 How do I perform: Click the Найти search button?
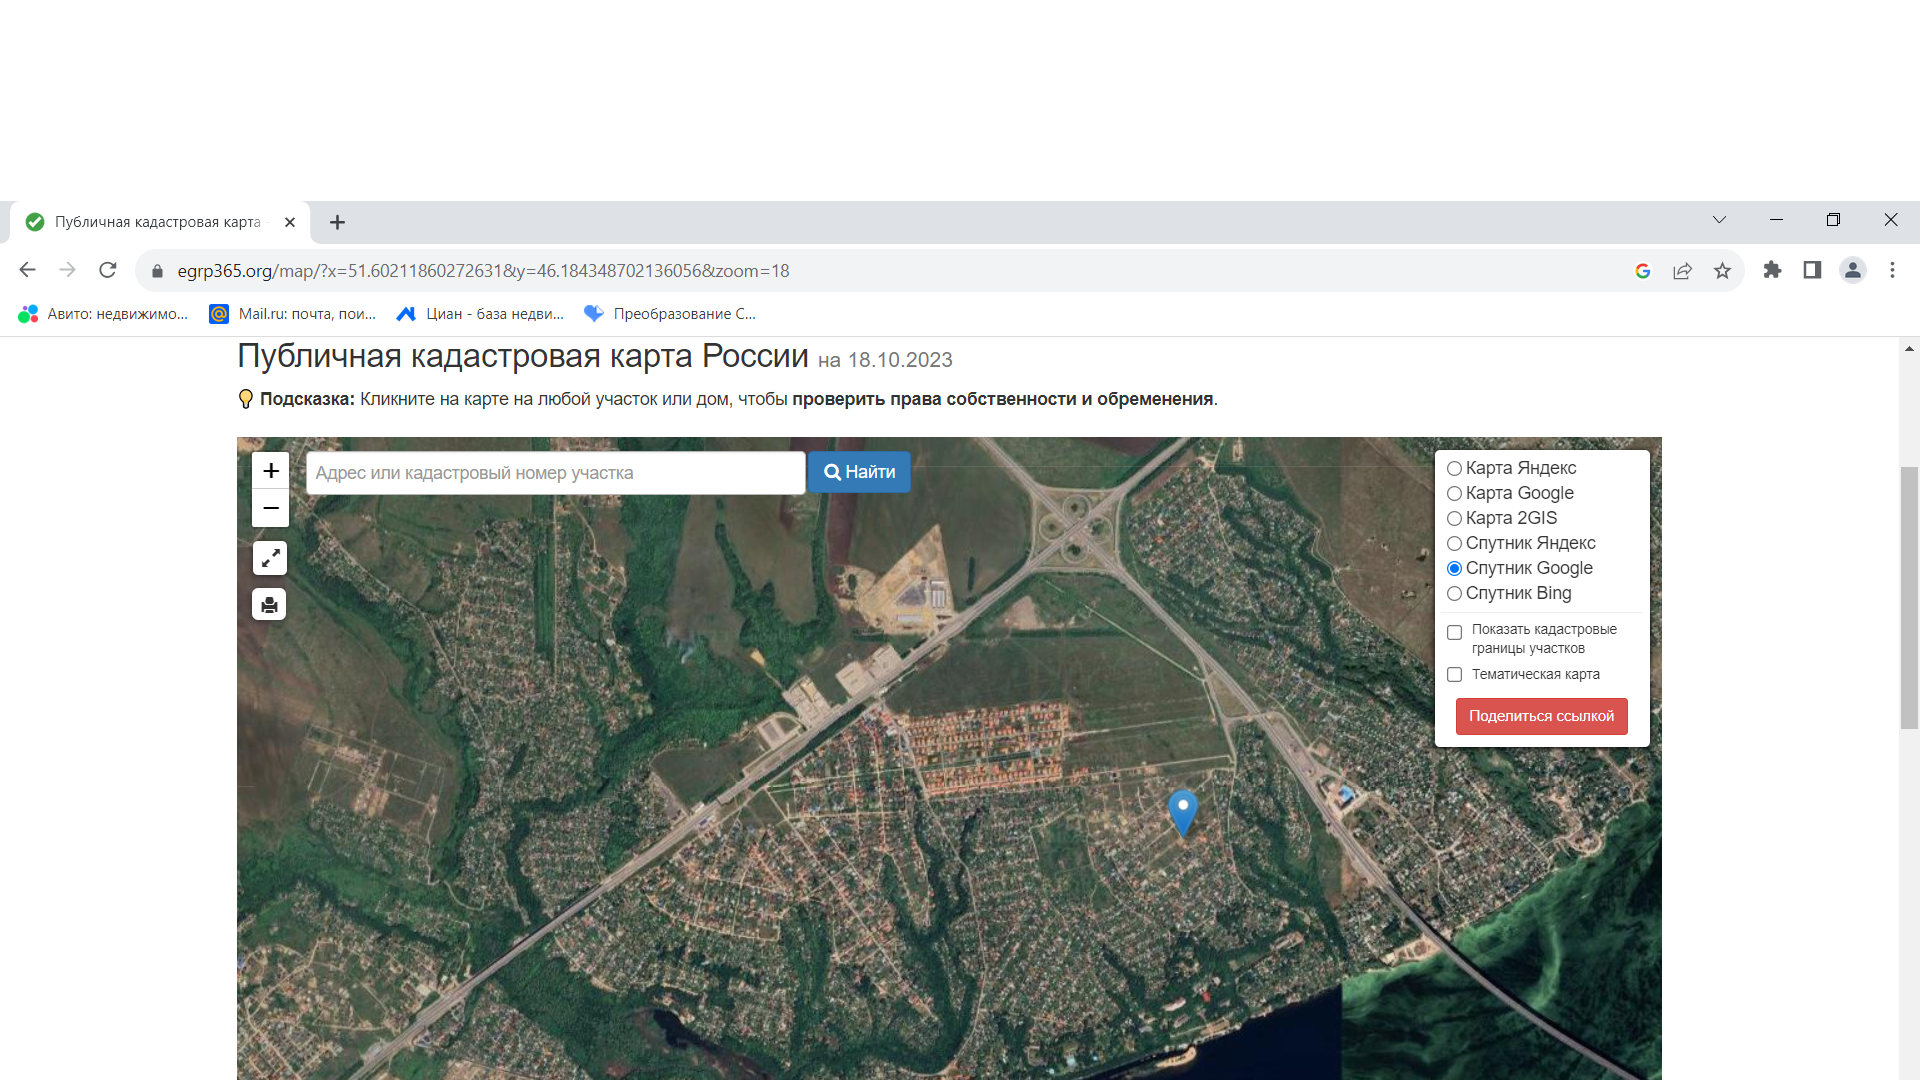coord(859,472)
